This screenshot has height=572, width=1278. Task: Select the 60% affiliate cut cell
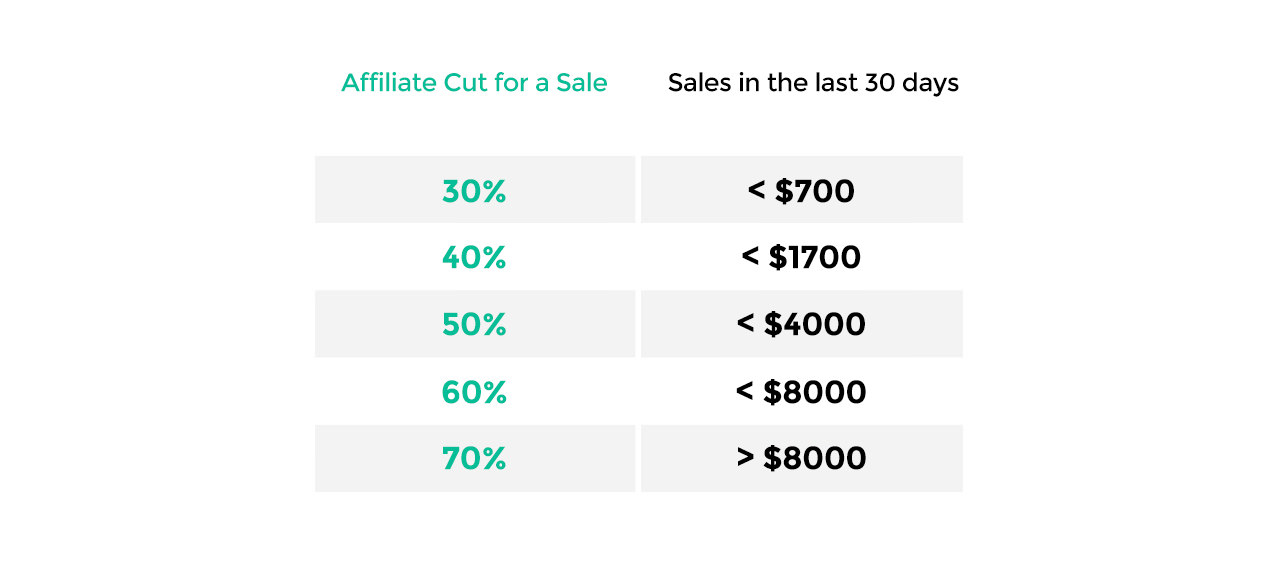(475, 391)
